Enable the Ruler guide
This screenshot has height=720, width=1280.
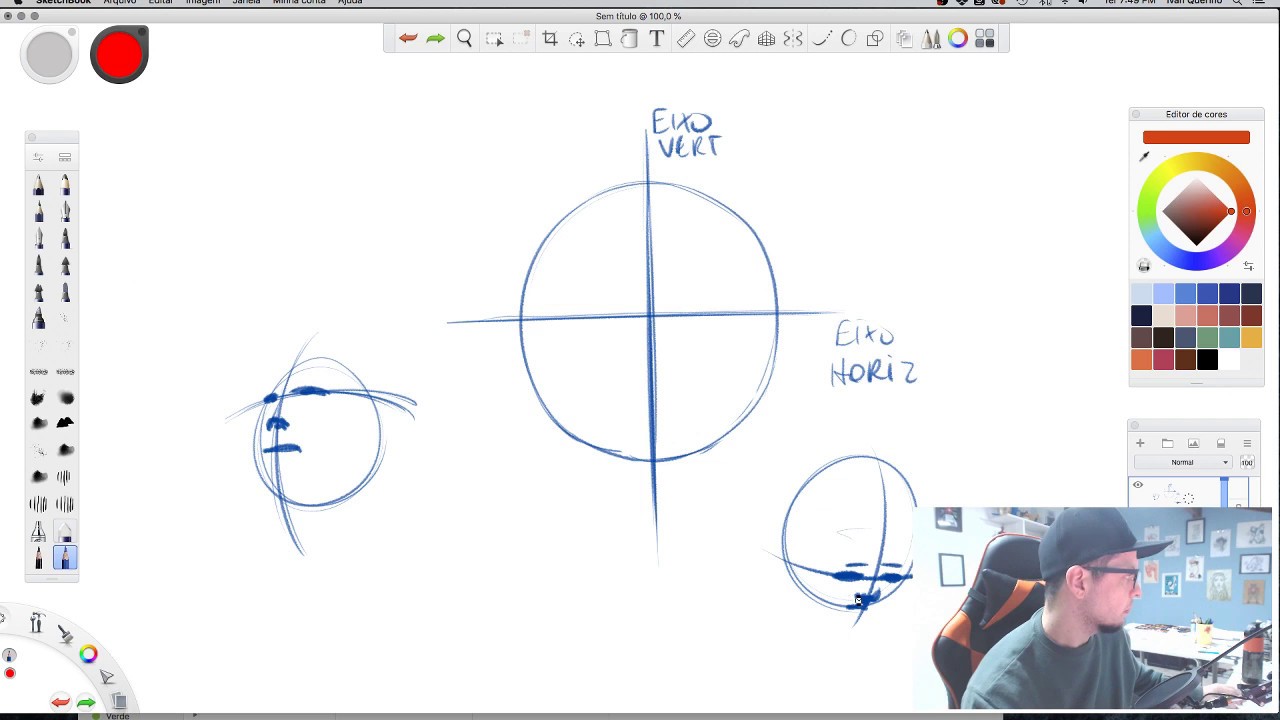pyautogui.click(x=685, y=39)
